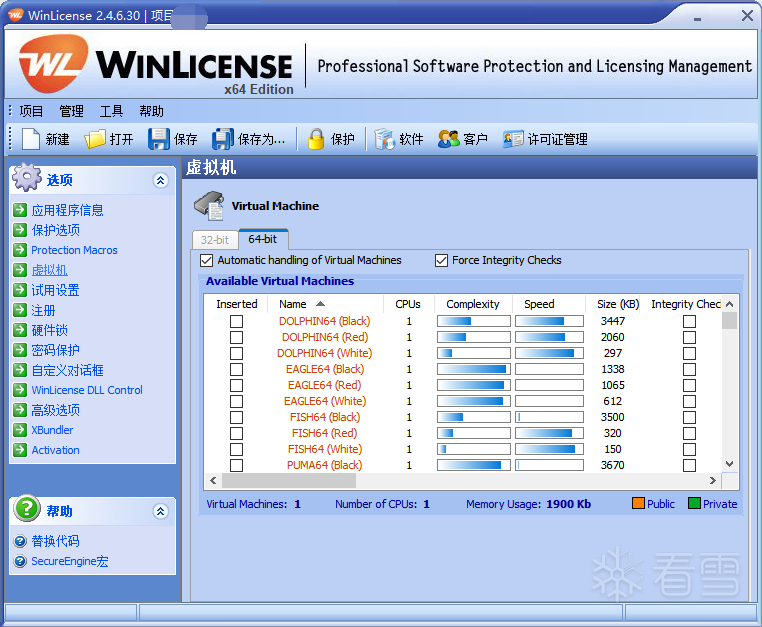This screenshot has width=762, height=627.
Task: Open the SecureEngine宏 help link
Action: tap(70, 561)
